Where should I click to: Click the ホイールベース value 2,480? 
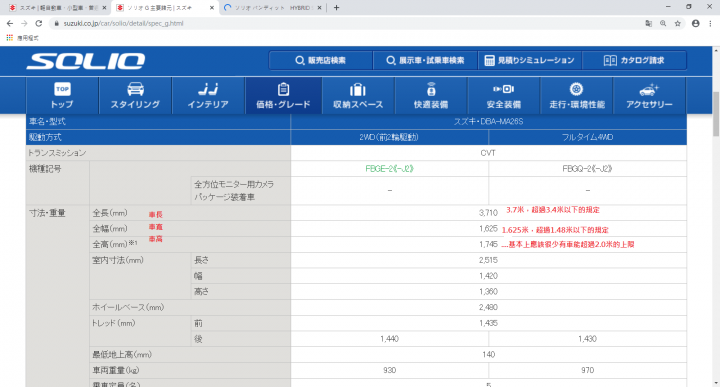click(x=488, y=307)
